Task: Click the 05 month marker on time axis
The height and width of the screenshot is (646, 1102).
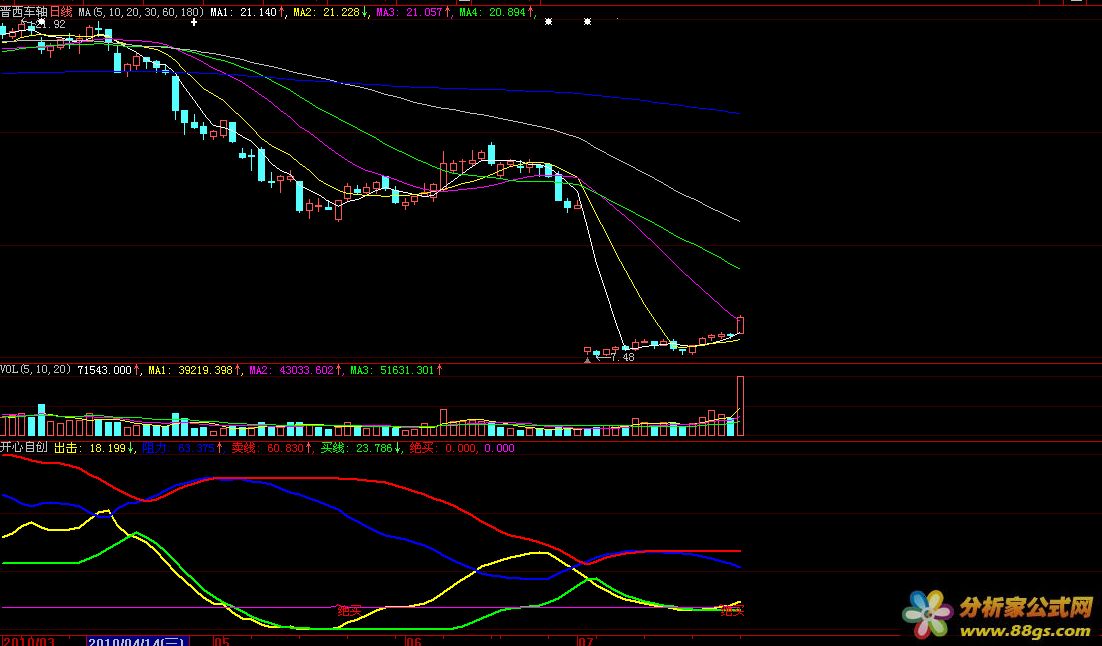Action: tap(221, 641)
